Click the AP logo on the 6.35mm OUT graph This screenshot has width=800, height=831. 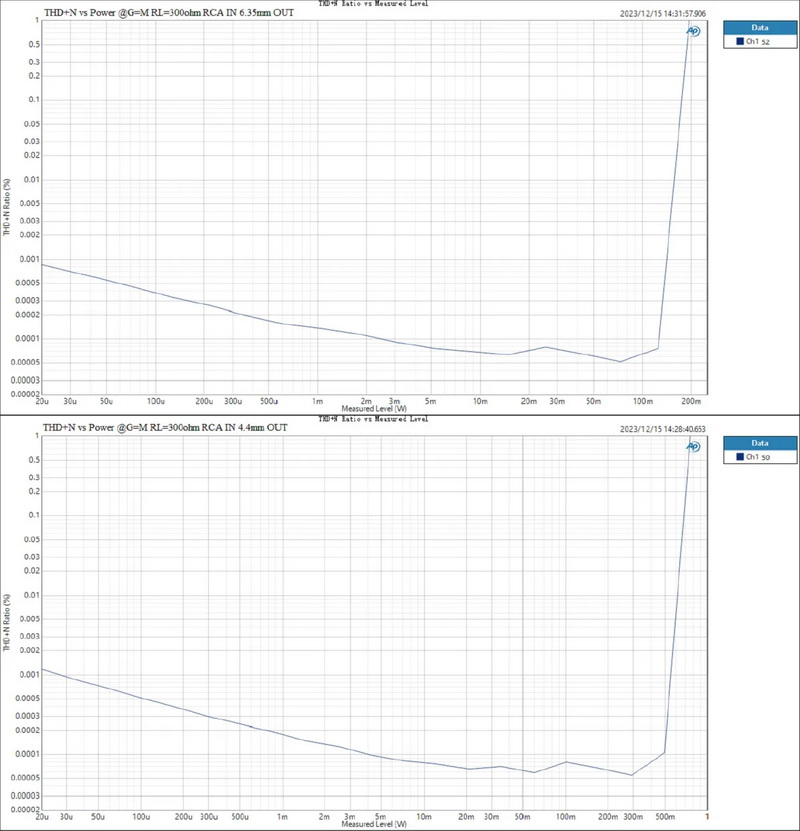[x=694, y=31]
